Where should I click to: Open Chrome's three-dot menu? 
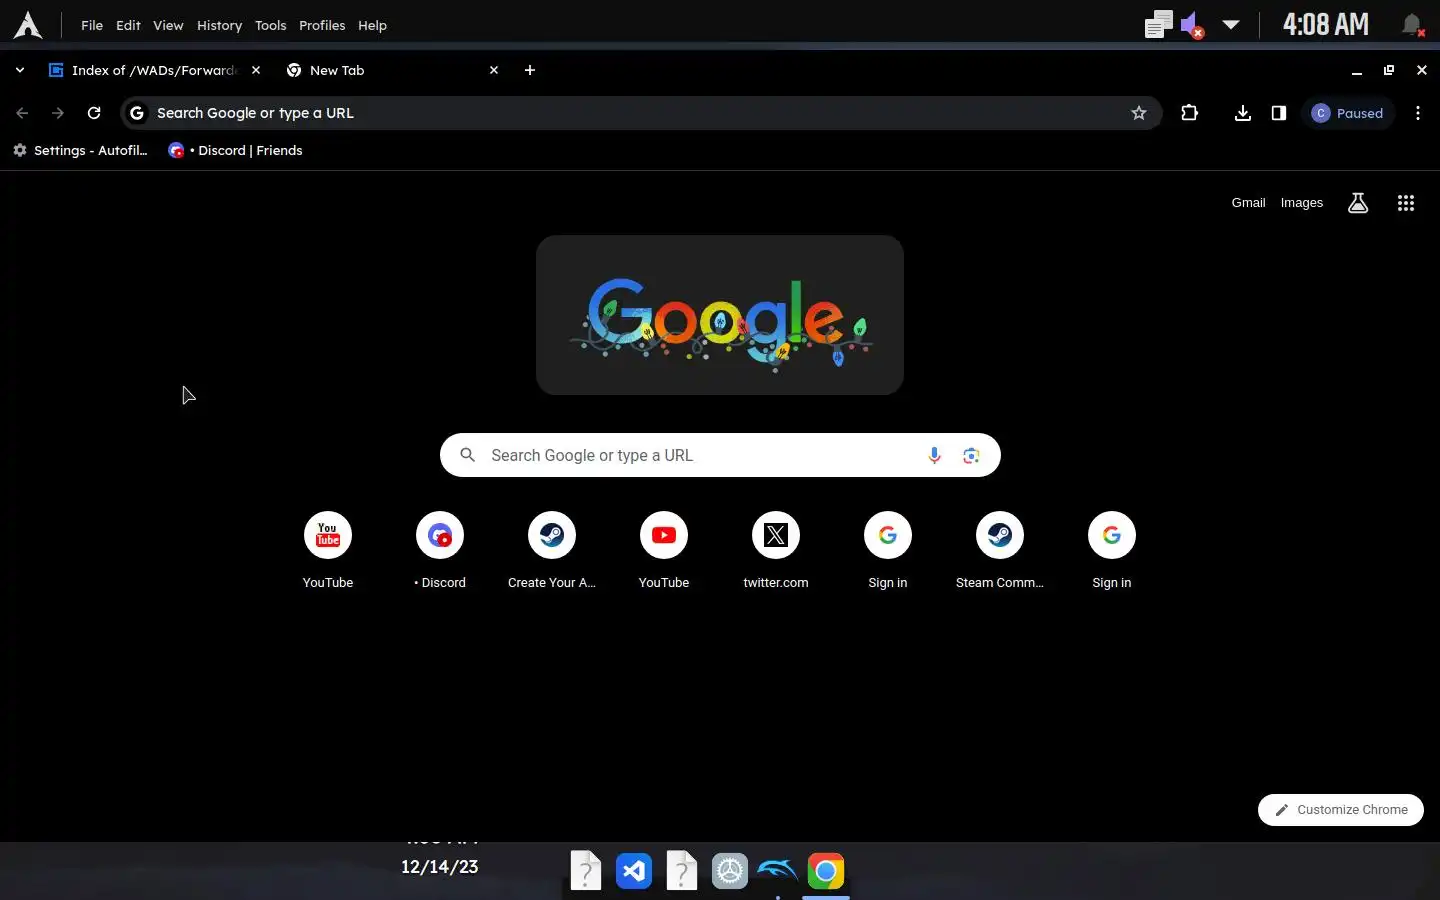click(1418, 113)
